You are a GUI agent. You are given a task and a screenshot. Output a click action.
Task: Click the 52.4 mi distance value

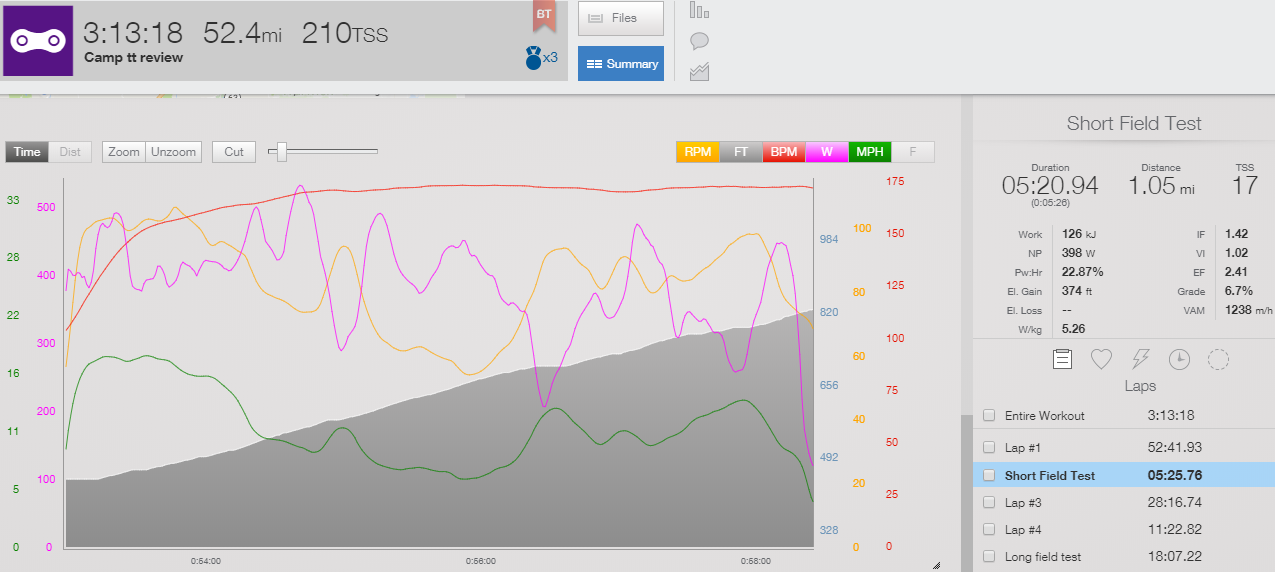tap(243, 33)
